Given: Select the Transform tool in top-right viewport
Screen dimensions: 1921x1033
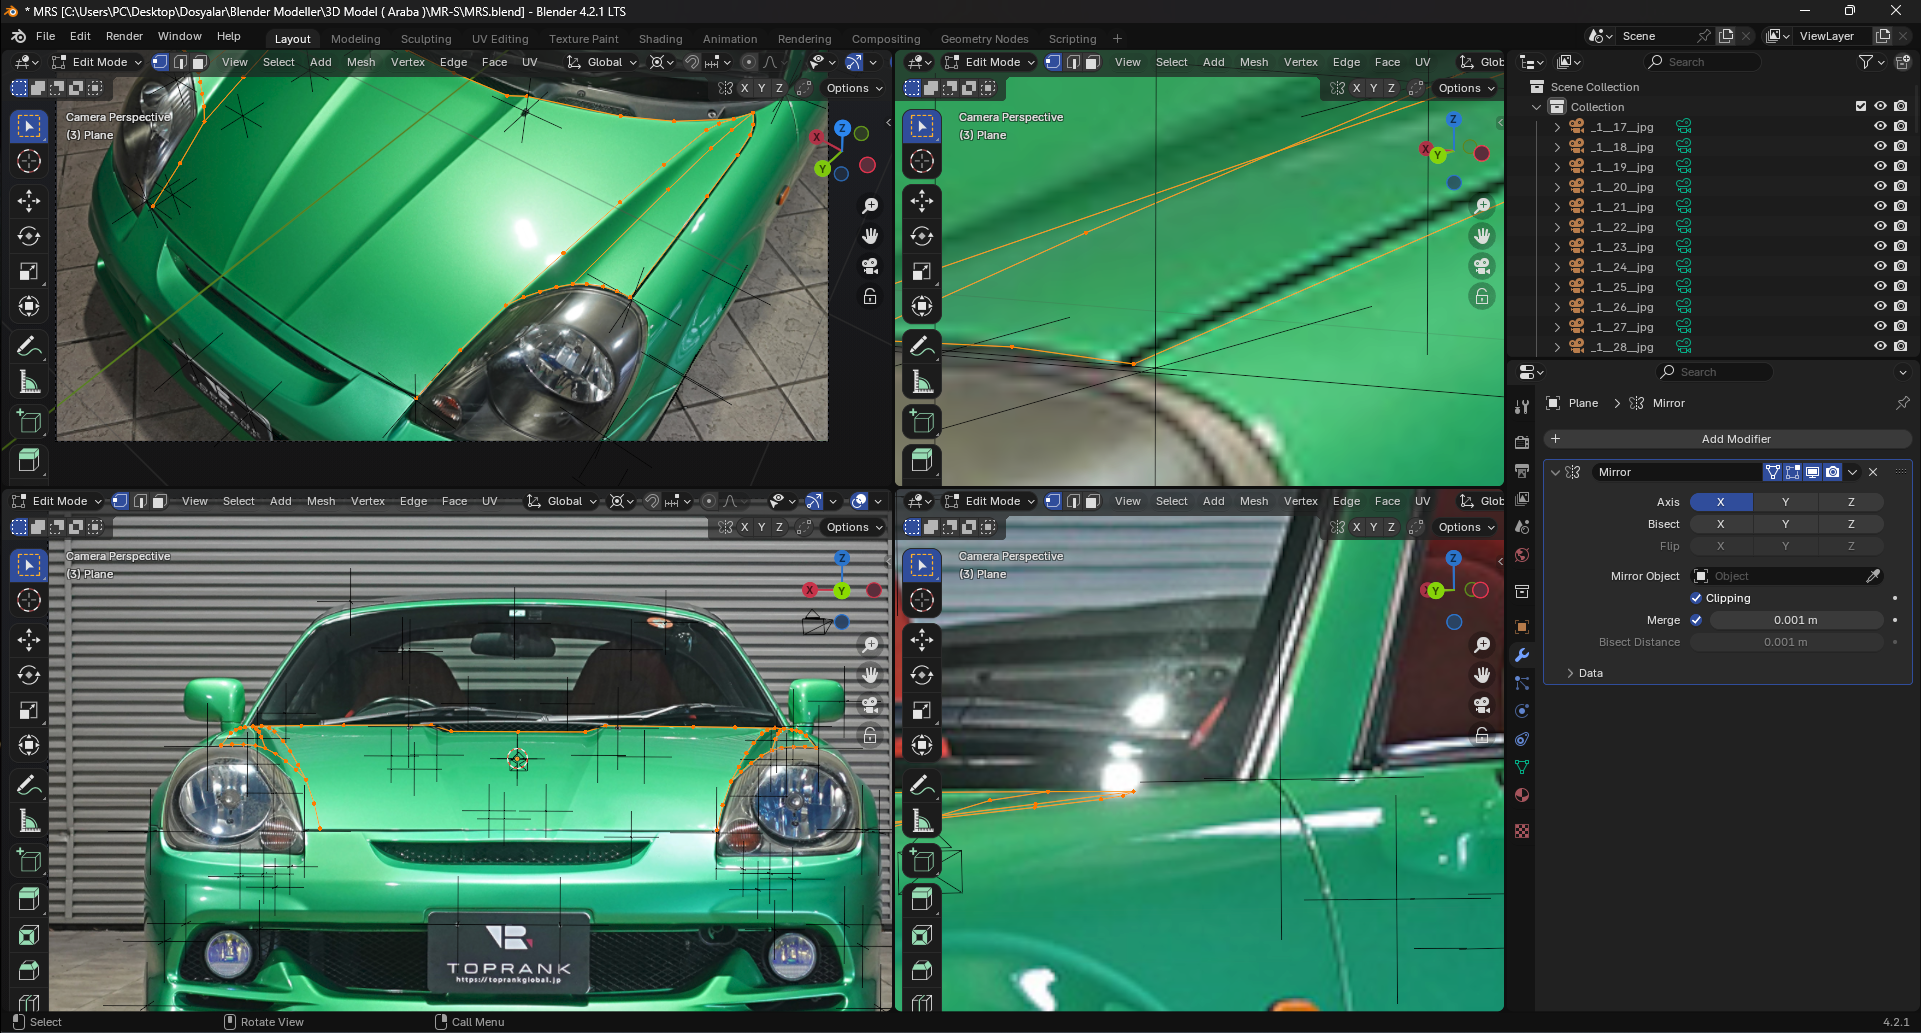Looking at the screenshot, I should (922, 306).
